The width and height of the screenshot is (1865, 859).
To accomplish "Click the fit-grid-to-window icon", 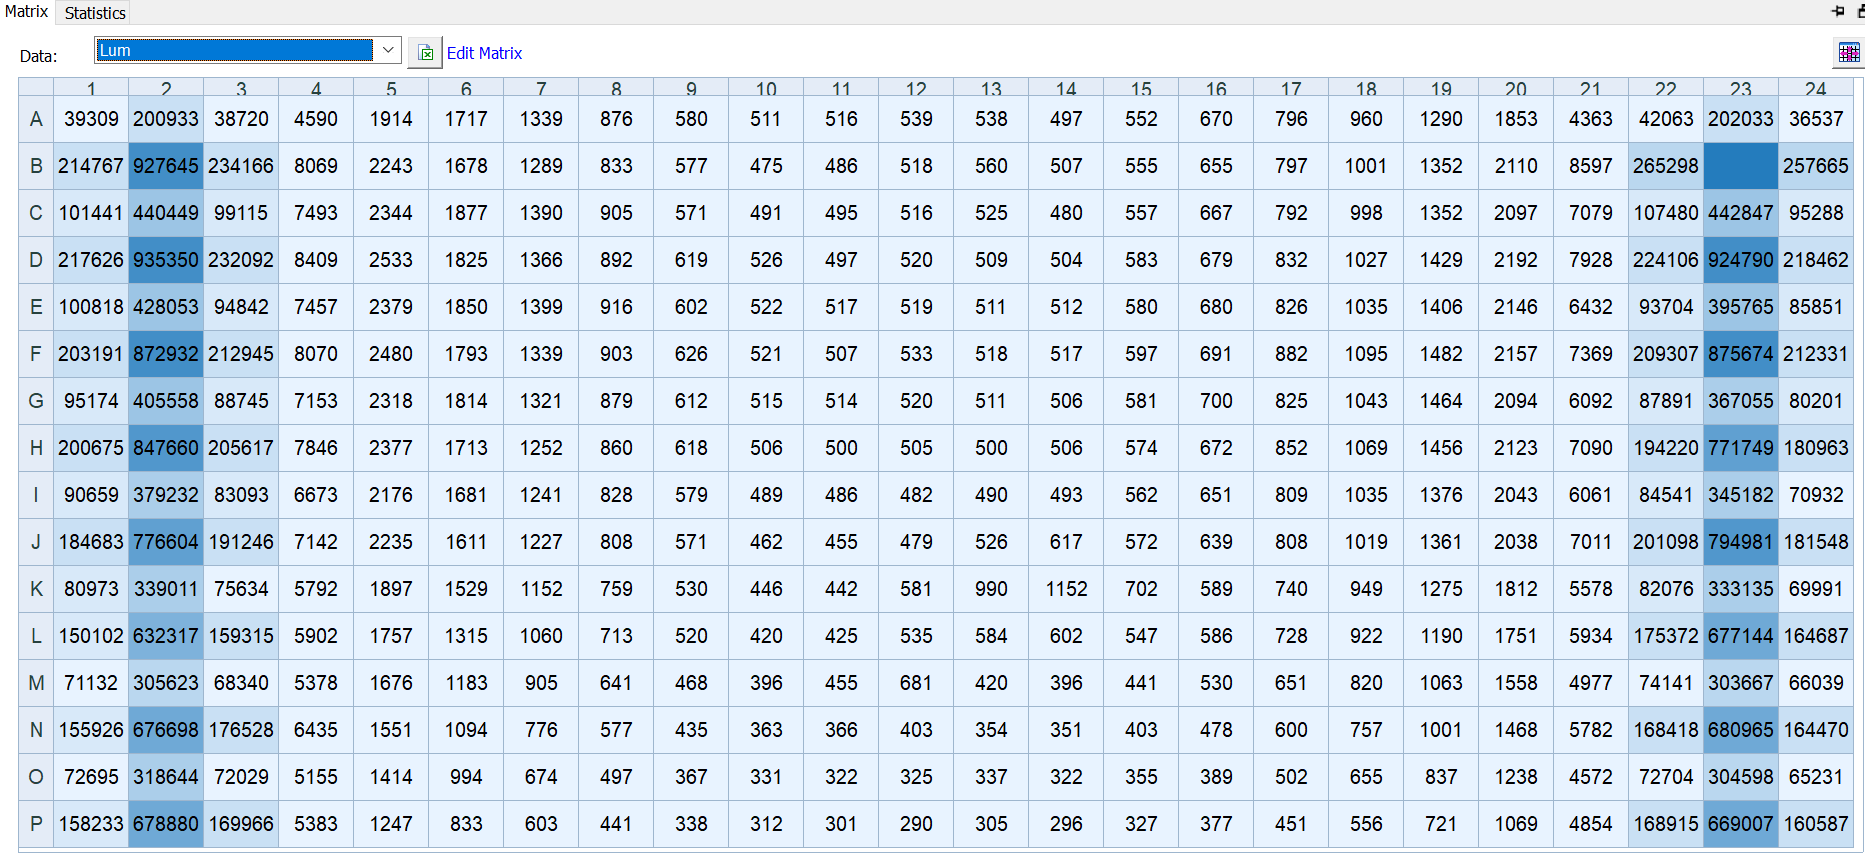I will click(1848, 53).
